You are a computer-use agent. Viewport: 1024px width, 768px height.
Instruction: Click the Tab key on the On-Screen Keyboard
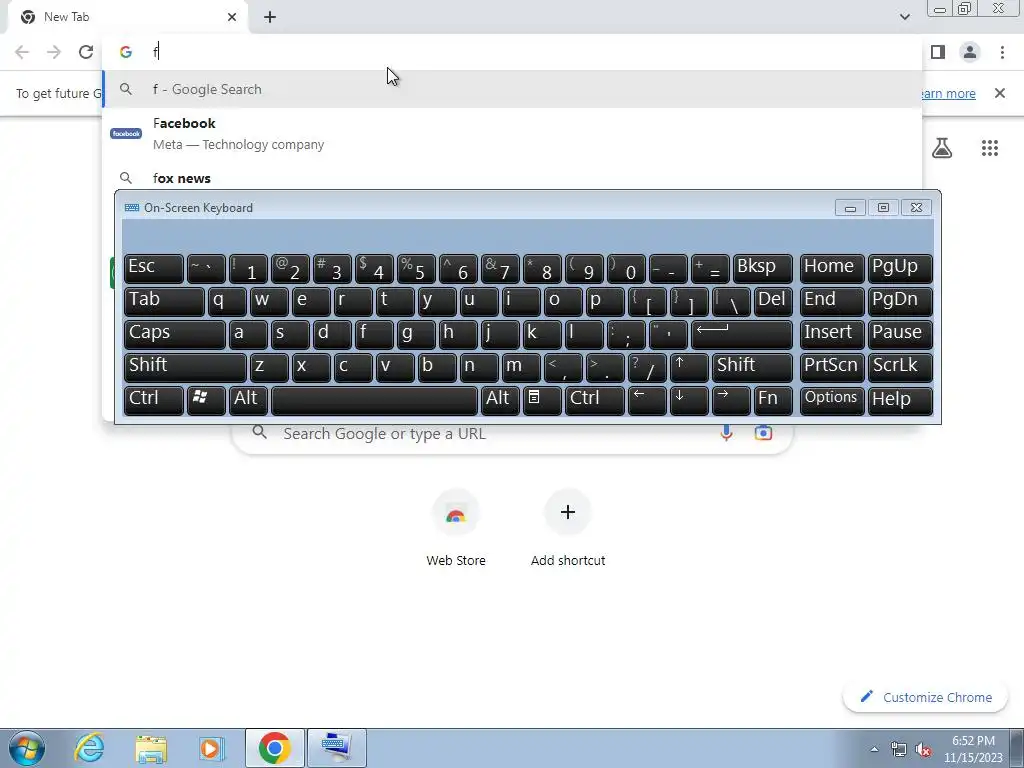click(x=164, y=301)
